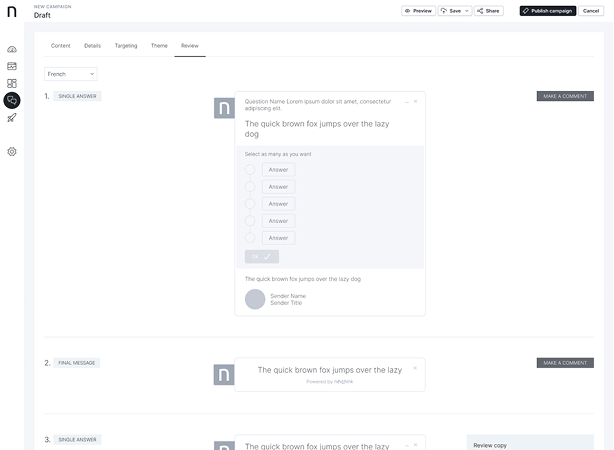Expand the Save dropdown arrow
The image size is (614, 450).
[467, 11]
